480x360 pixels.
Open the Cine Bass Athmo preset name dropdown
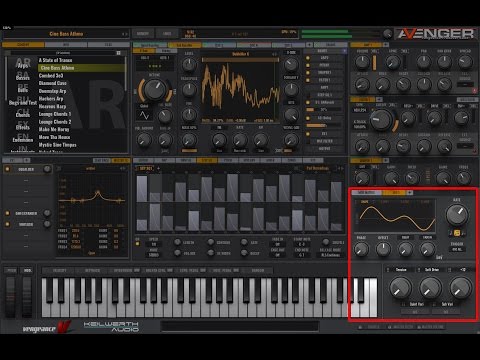pyautogui.click(x=66, y=34)
